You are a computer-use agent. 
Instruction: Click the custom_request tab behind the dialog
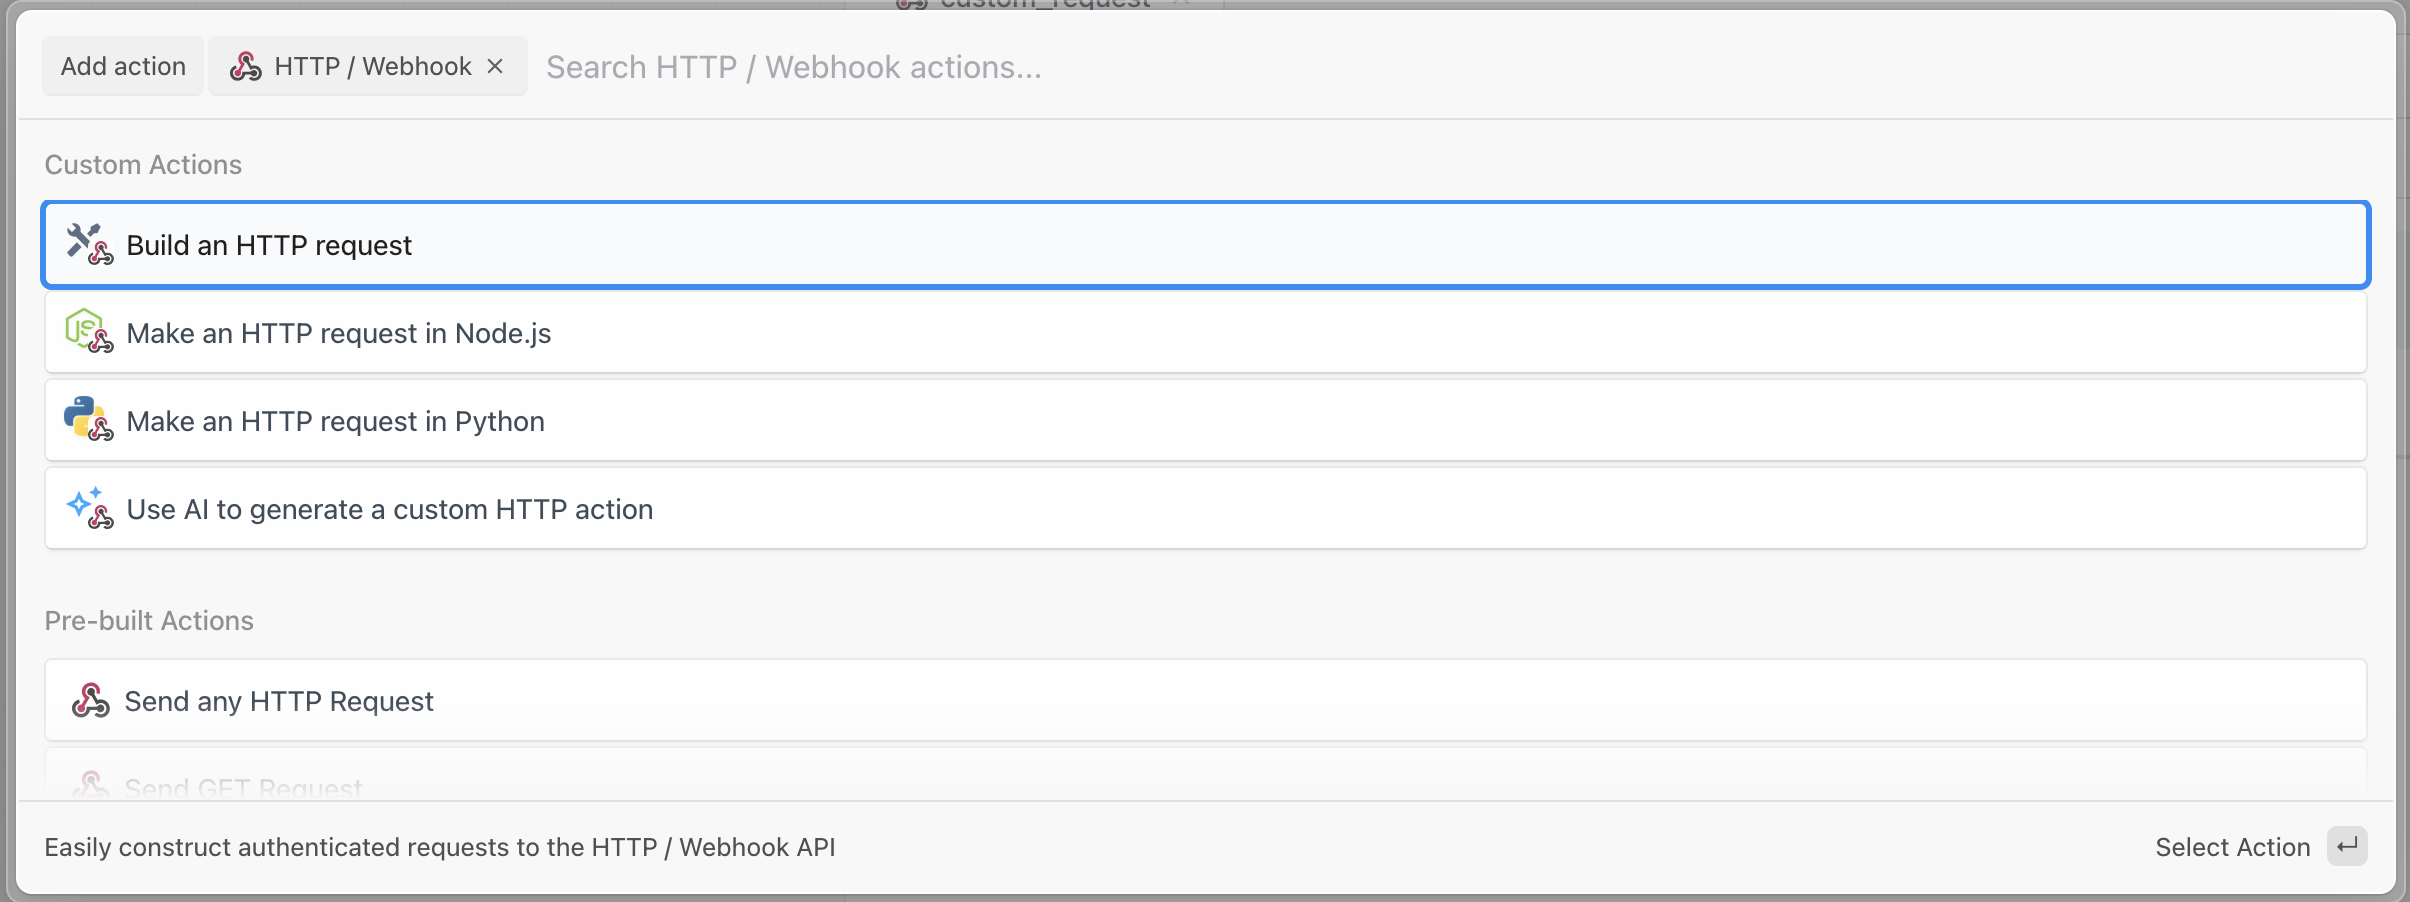[x=1045, y=4]
